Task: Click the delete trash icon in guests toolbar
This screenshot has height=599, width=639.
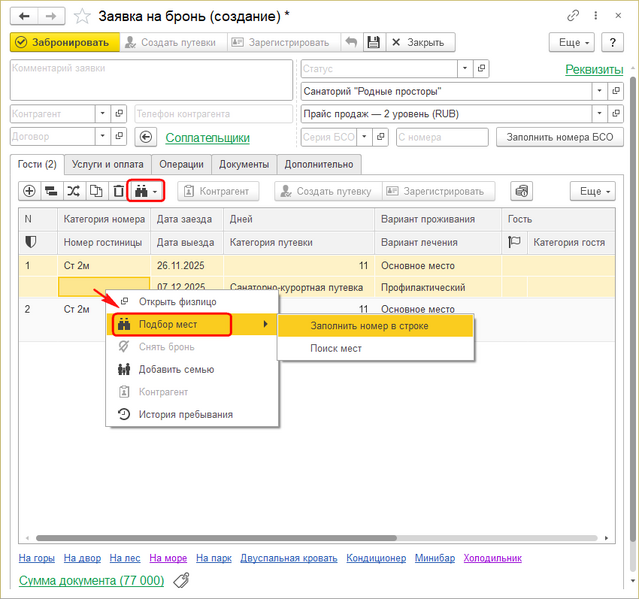Action: click(118, 191)
